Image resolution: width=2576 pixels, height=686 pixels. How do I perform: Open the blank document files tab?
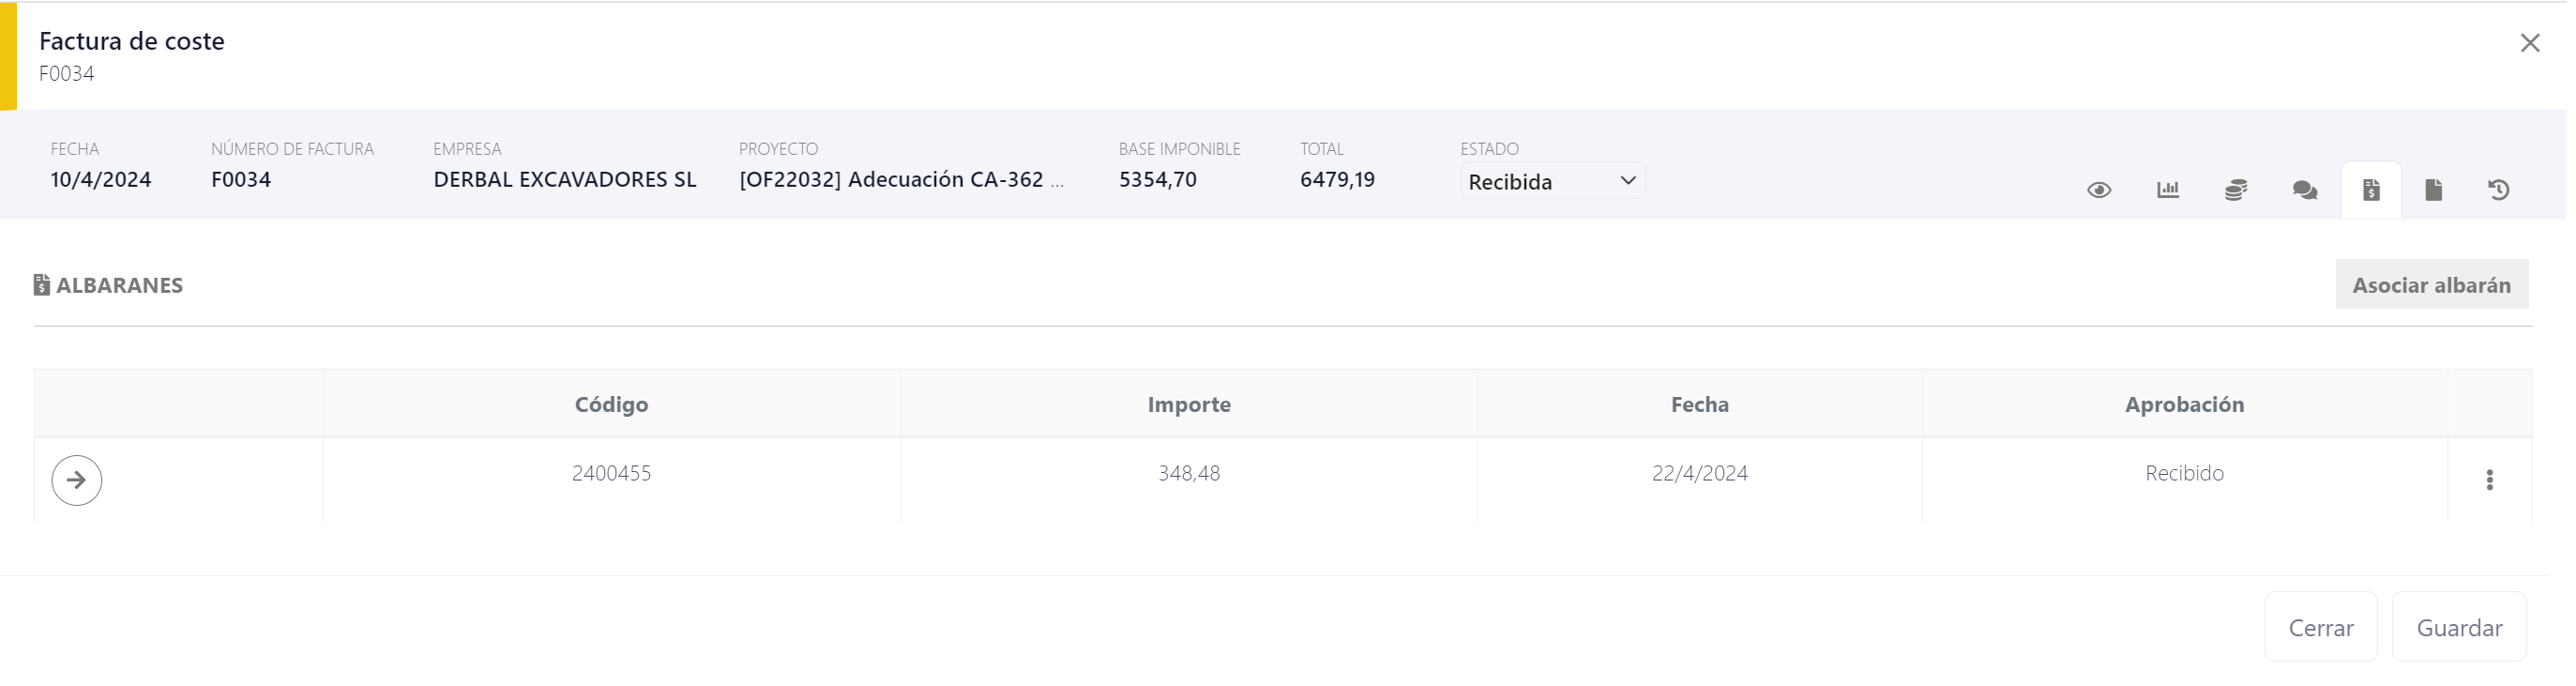coord(2434,190)
